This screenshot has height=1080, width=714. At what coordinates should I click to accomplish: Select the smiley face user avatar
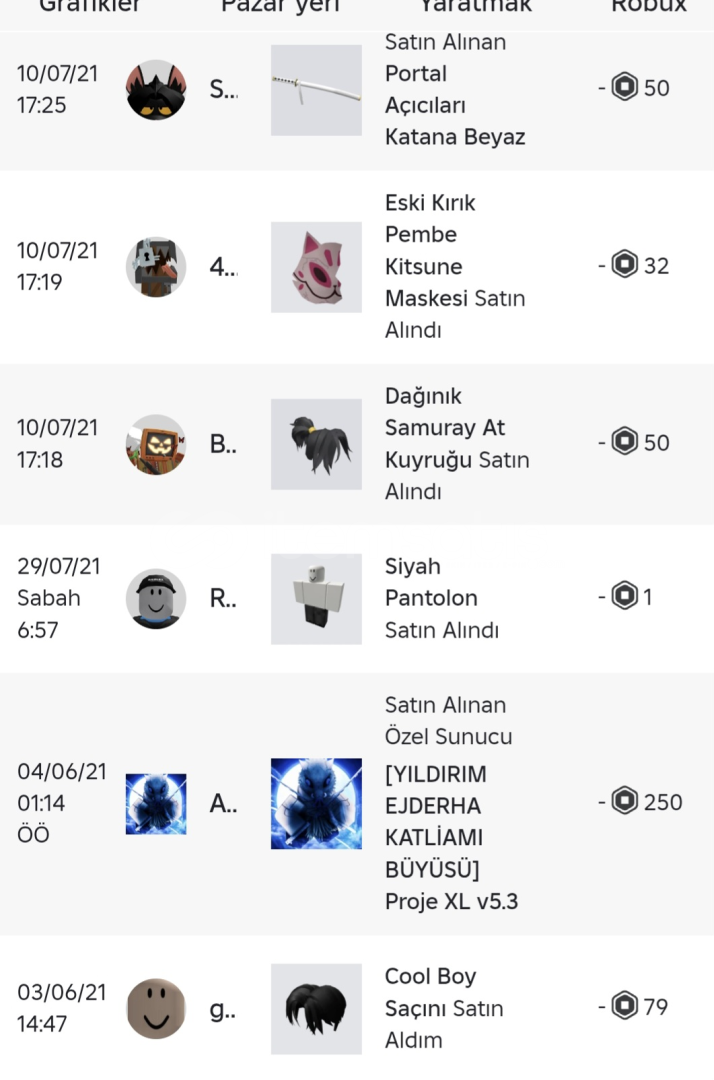(x=156, y=1009)
